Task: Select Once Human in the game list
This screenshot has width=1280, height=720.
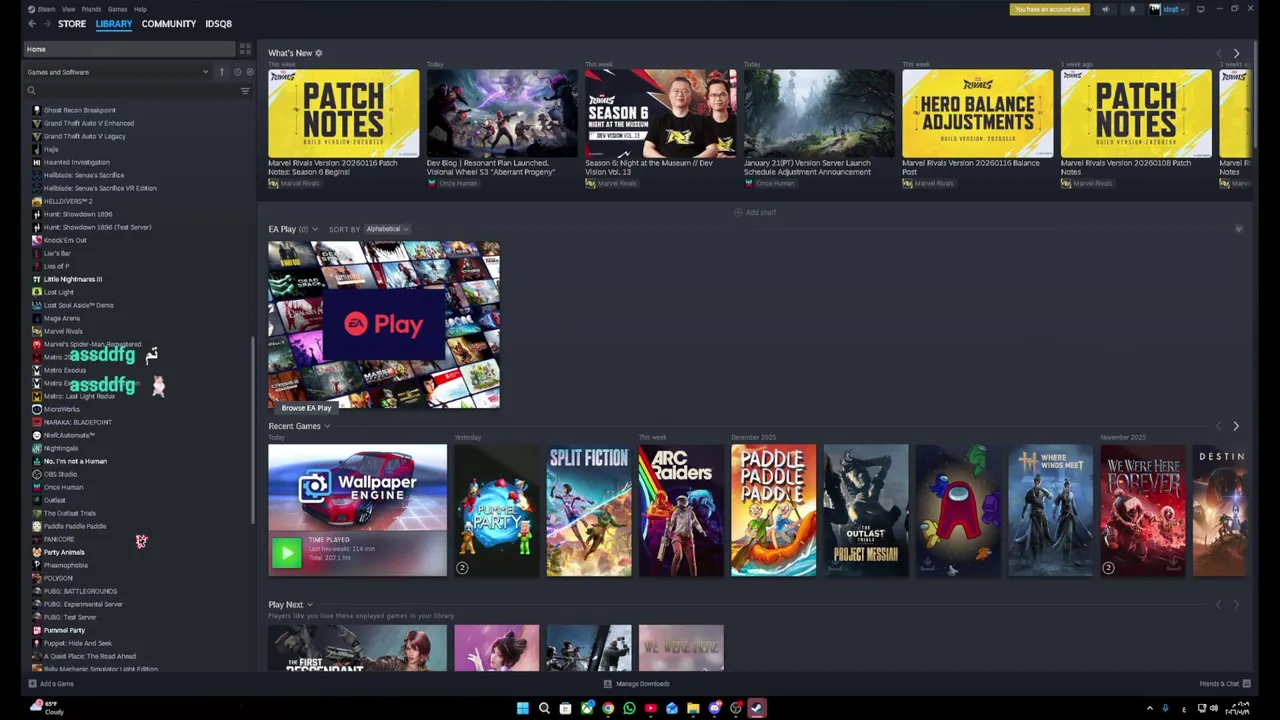Action: click(x=62, y=487)
